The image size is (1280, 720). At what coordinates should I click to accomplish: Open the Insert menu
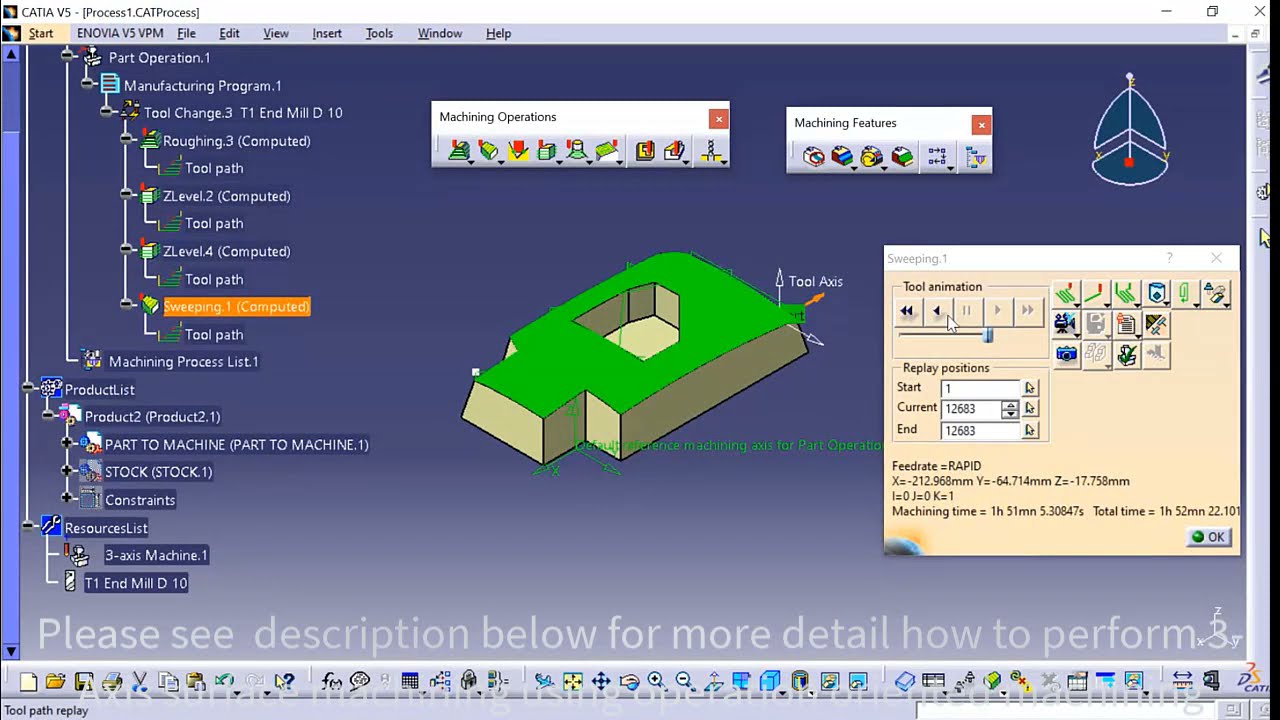pyautogui.click(x=327, y=33)
